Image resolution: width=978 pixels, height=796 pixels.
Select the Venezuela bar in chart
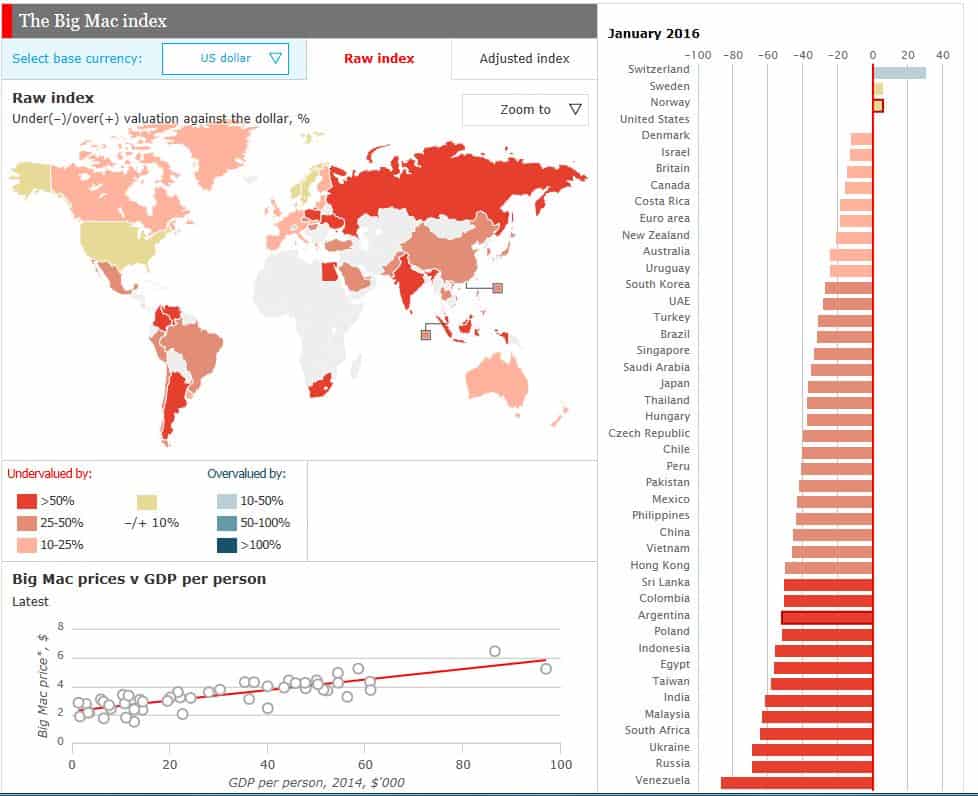[797, 781]
